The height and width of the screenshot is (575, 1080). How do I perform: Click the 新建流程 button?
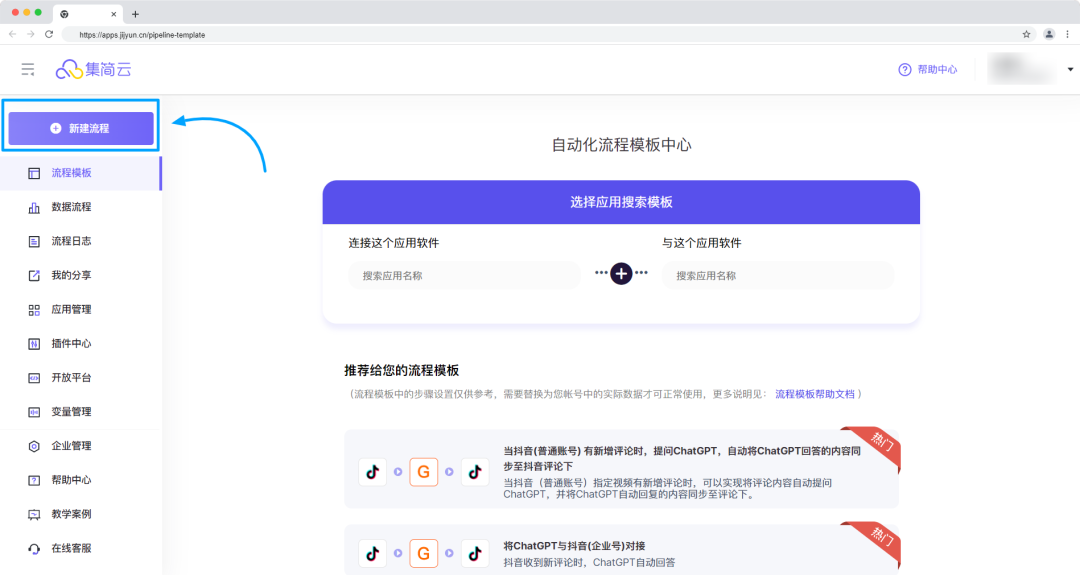click(81, 128)
